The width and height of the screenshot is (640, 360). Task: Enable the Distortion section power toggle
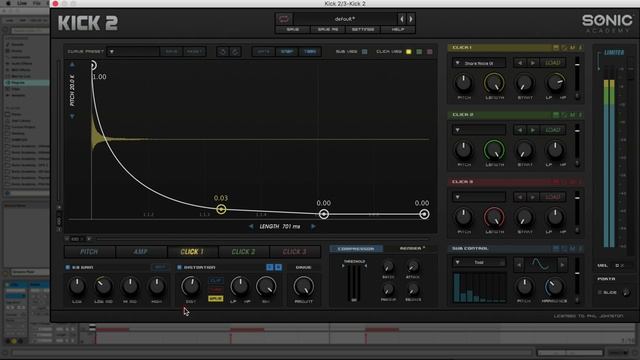click(179, 267)
